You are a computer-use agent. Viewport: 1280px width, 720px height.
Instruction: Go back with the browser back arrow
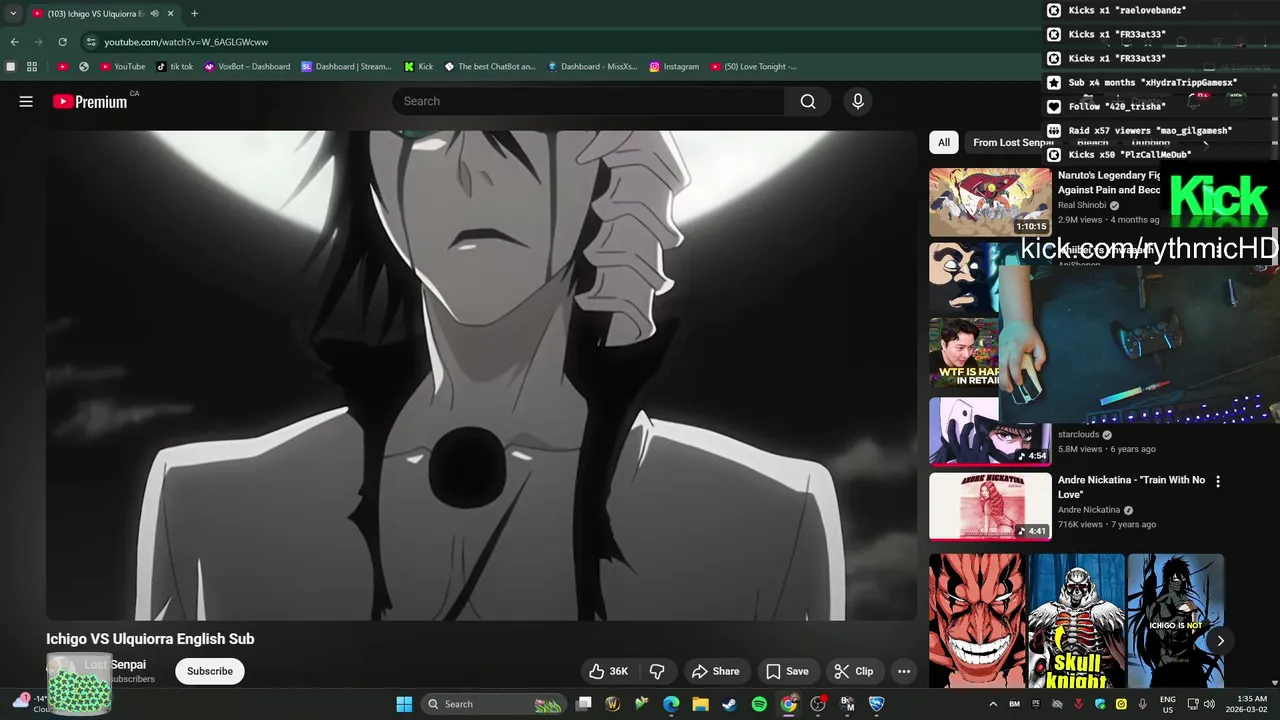(14, 42)
